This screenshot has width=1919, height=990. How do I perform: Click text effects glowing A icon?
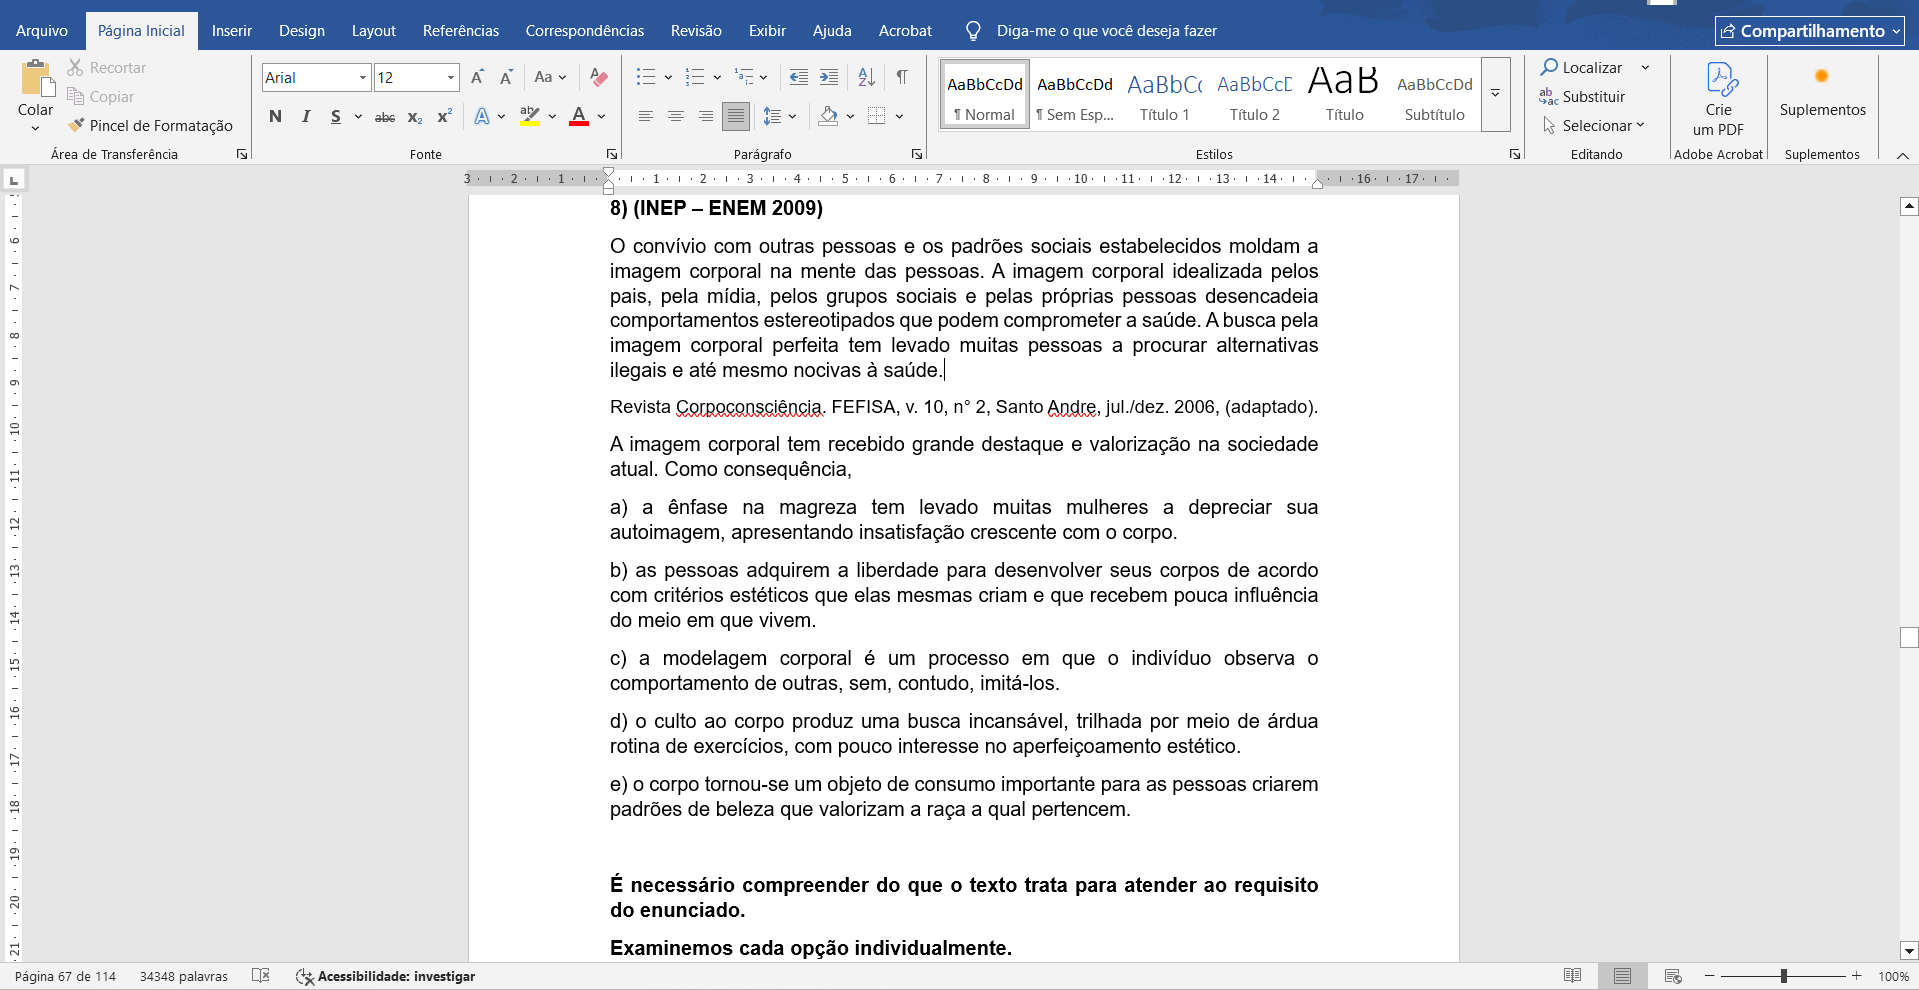[x=482, y=117]
